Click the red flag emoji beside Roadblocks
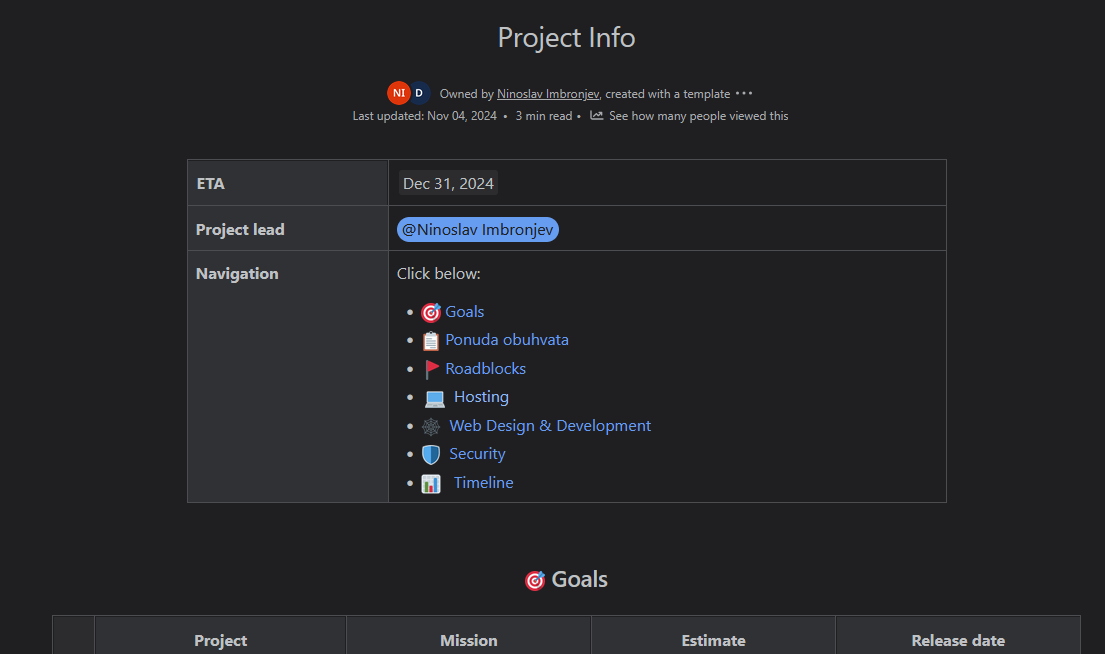The image size is (1105, 654). [x=431, y=369]
